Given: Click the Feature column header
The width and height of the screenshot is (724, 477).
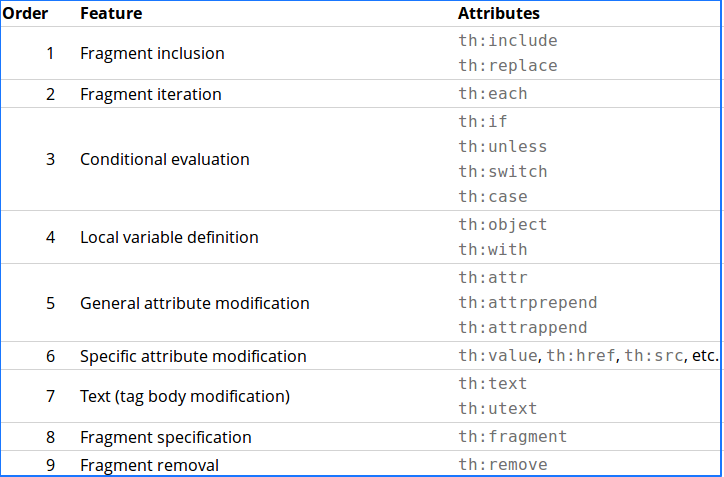Looking at the screenshot, I should (111, 13).
